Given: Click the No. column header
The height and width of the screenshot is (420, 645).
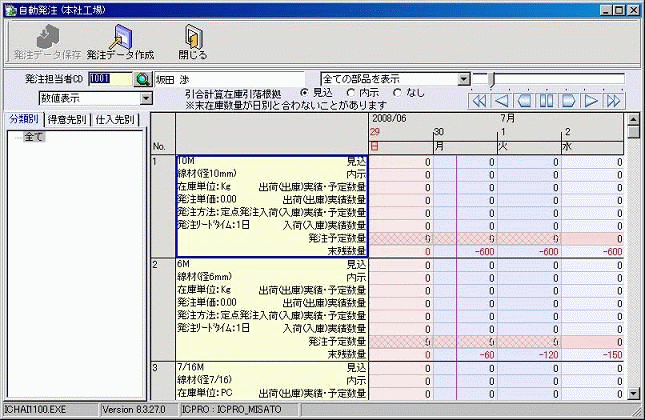Looking at the screenshot, I should (163, 134).
